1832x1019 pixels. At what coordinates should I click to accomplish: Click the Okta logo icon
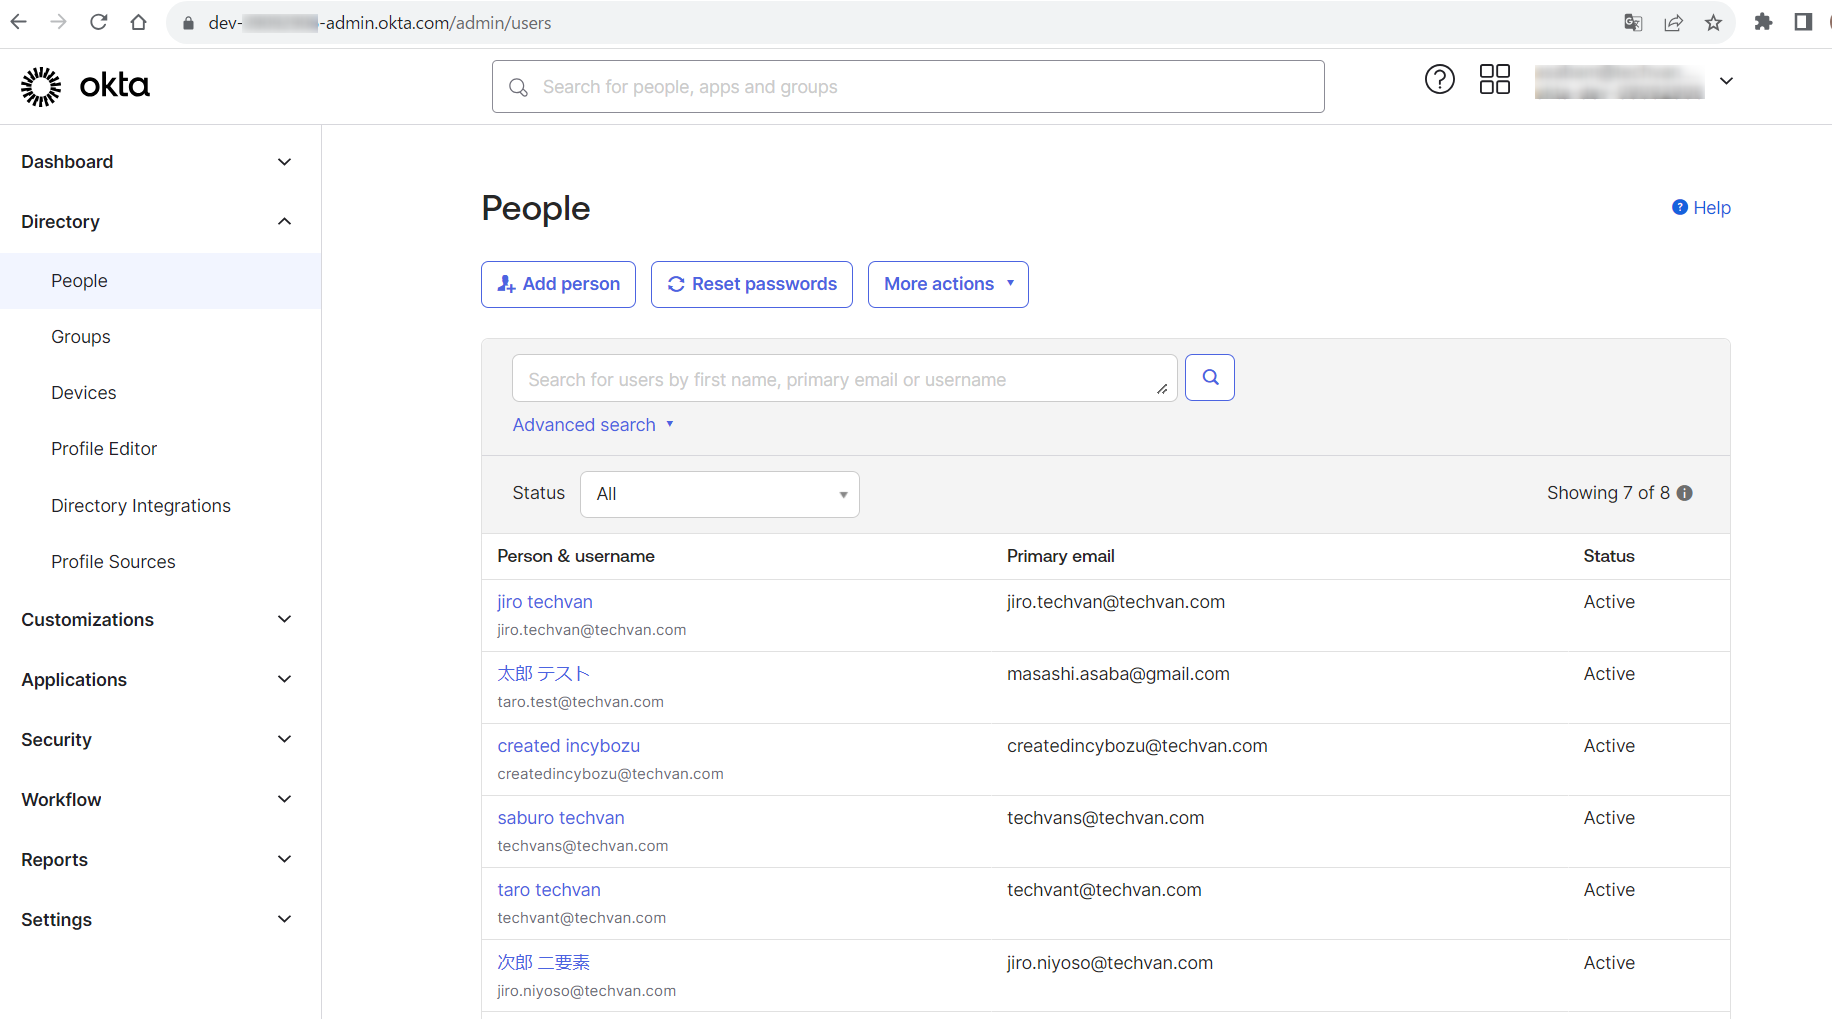41,87
